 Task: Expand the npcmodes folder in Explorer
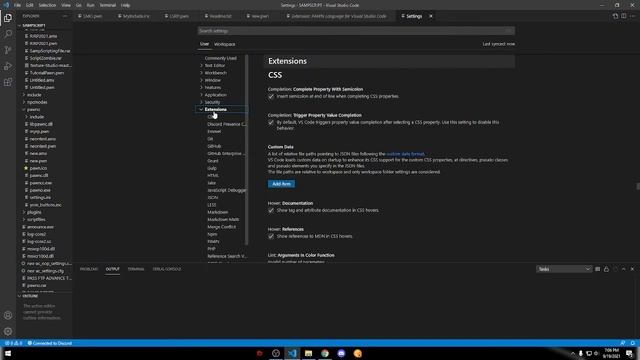[37, 102]
